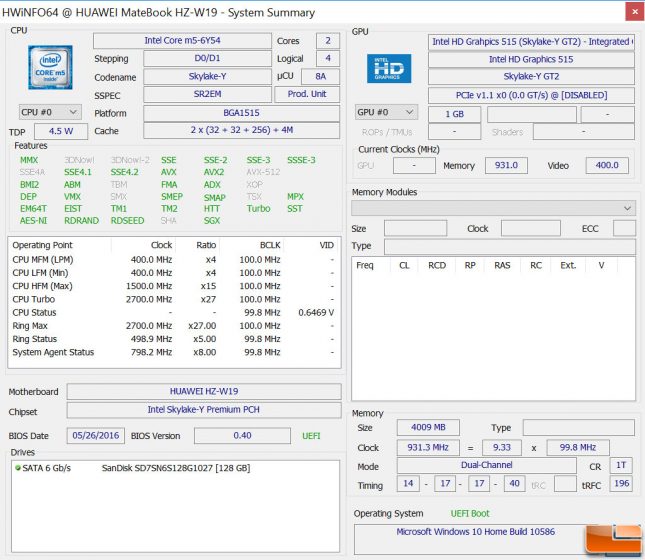Open the CPU #0 selector dropdown

(50, 112)
